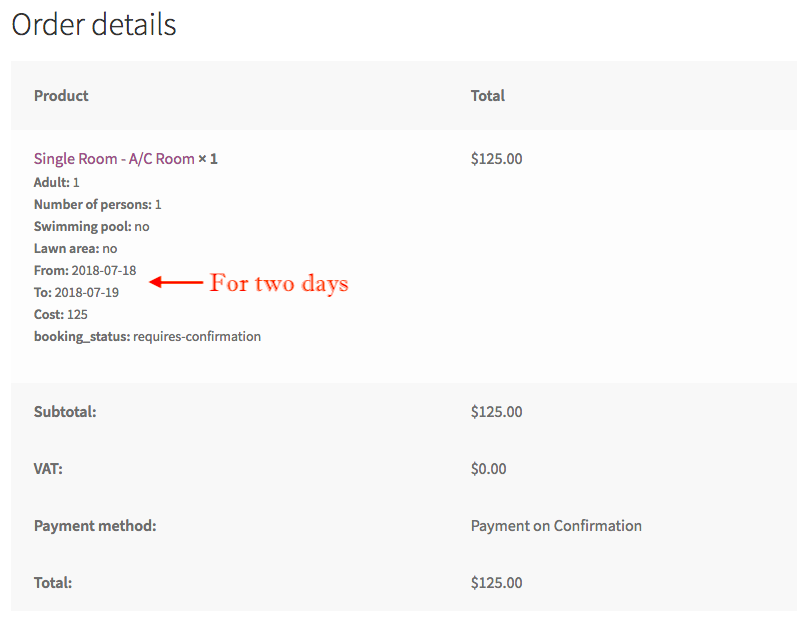Click the Lawn area: no entry
The height and width of the screenshot is (623, 811).
(x=76, y=249)
